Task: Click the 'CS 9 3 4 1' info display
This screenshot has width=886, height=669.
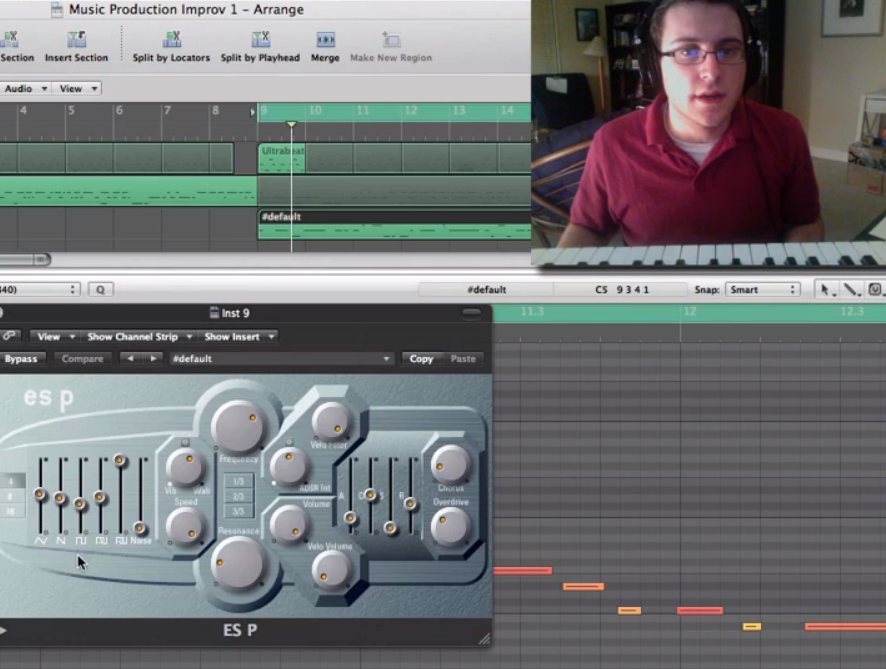Action: [622, 290]
